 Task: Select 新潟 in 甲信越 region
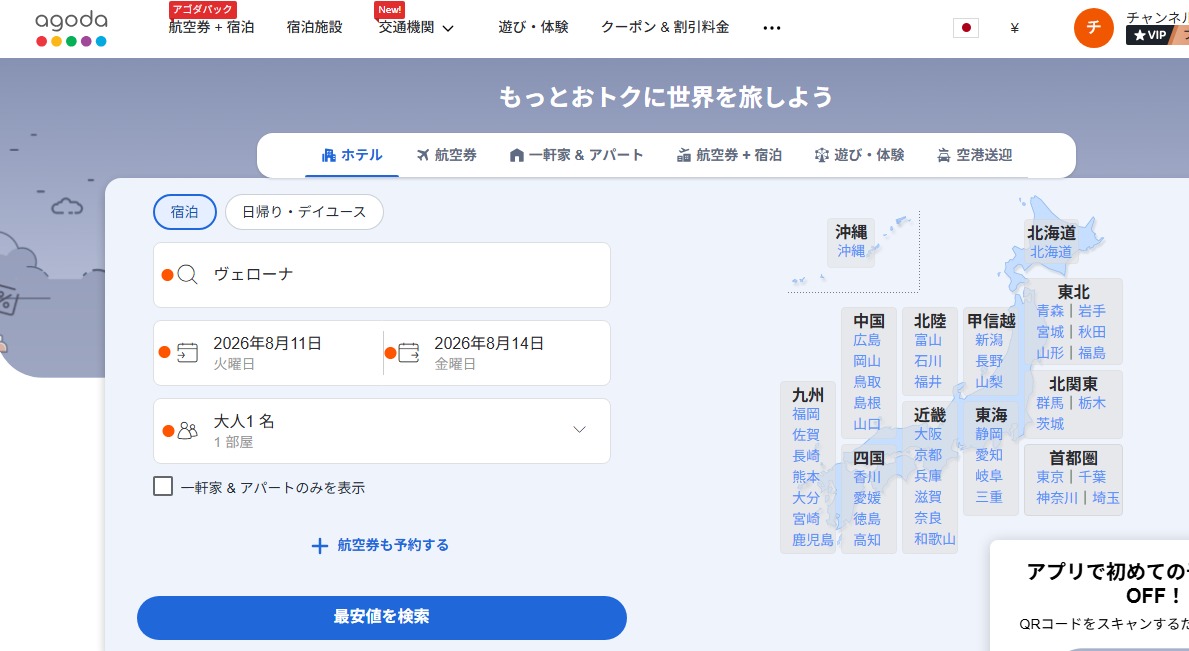[x=989, y=340]
